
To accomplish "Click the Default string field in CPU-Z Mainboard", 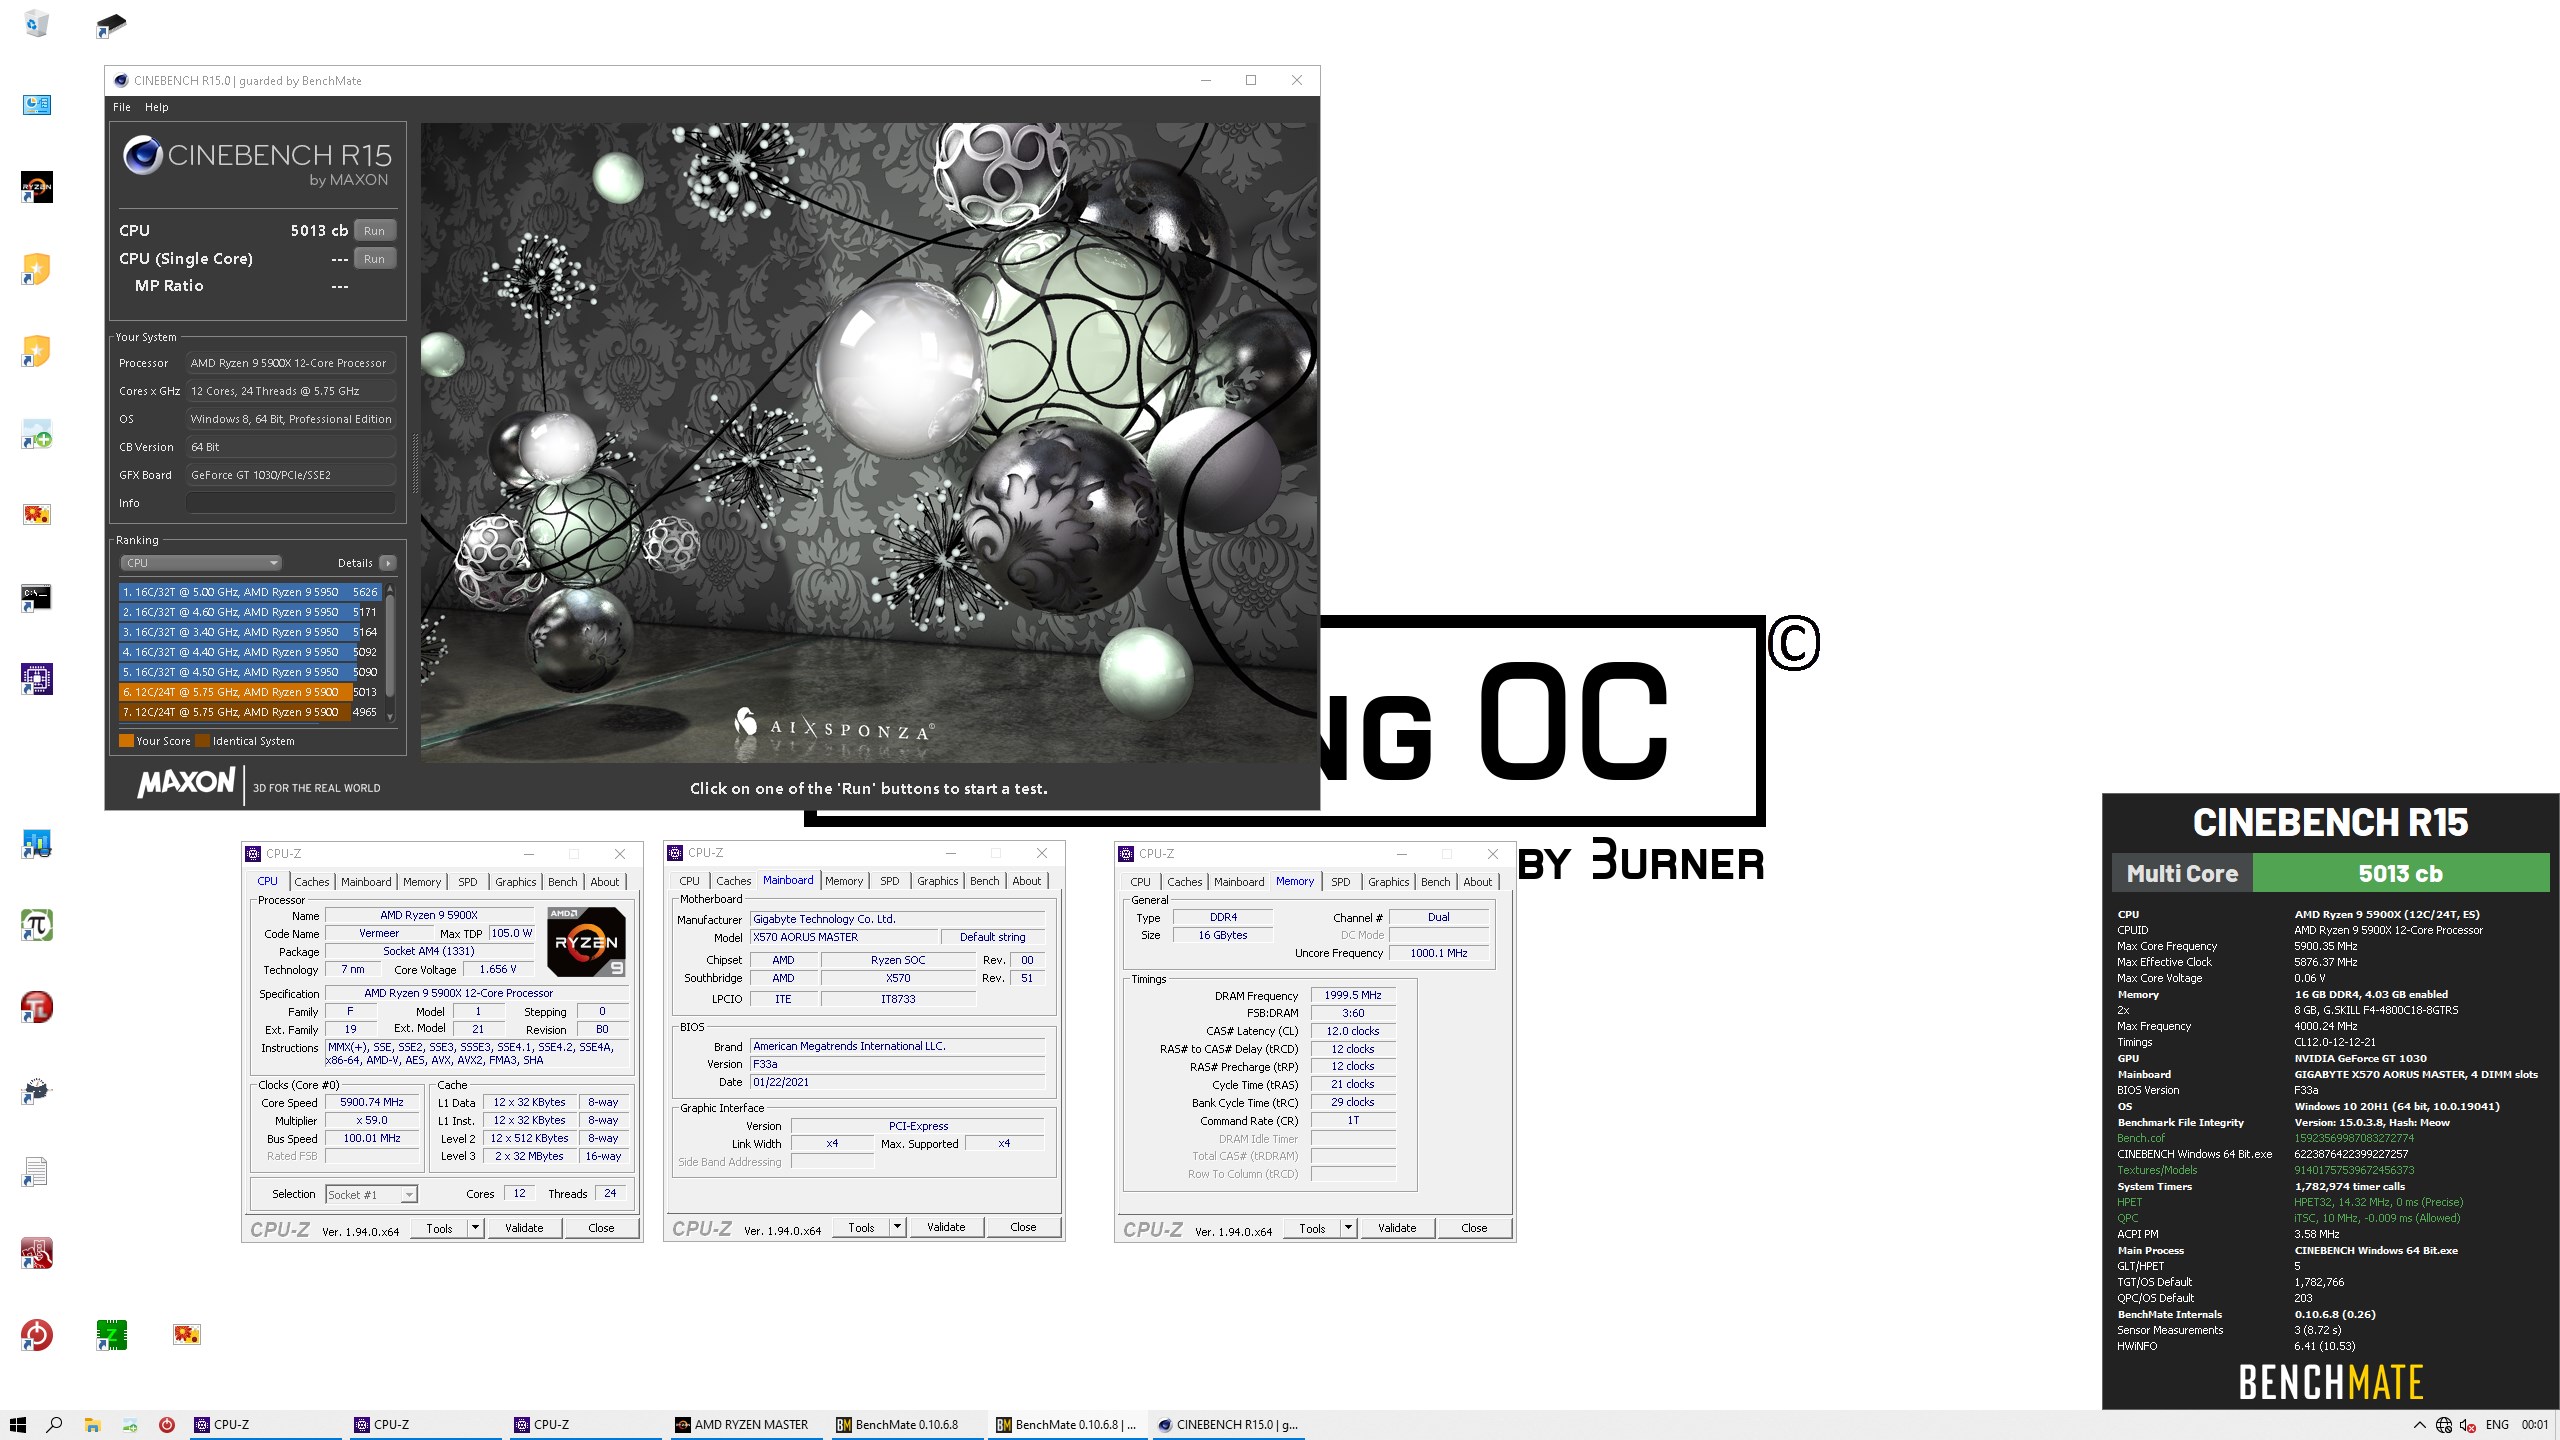I will (993, 938).
